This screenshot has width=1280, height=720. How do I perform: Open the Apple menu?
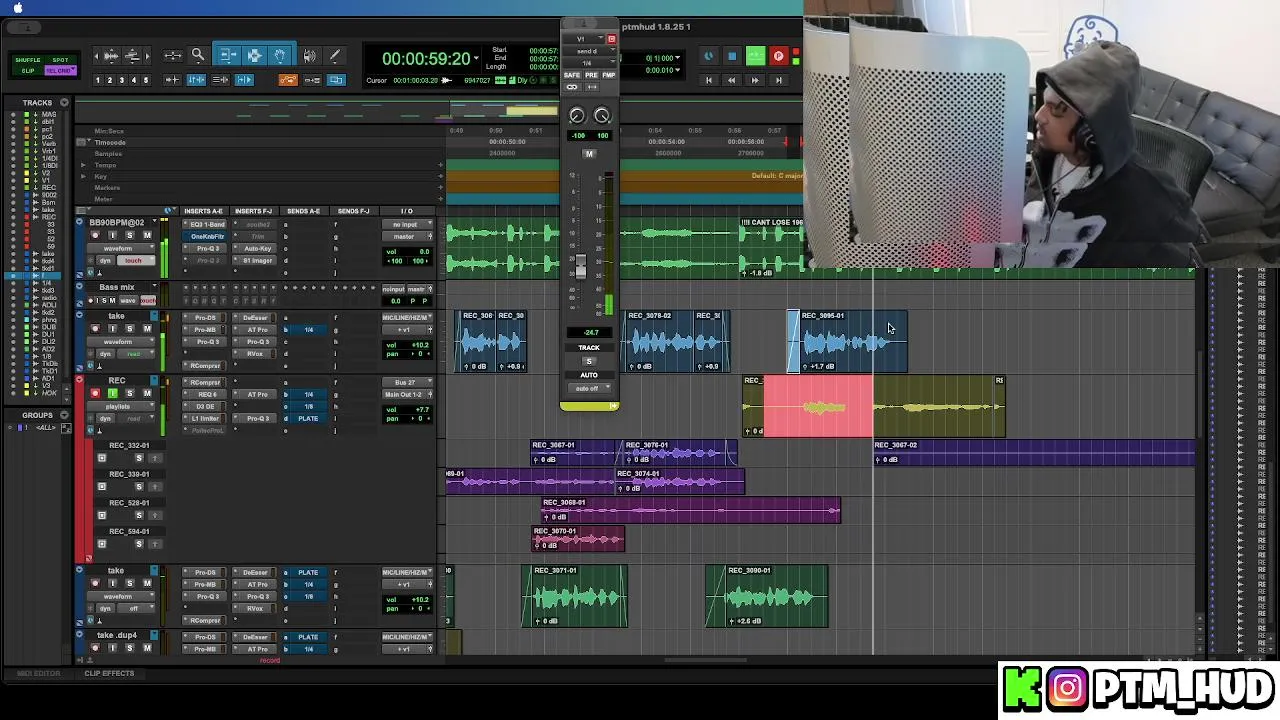(x=17, y=8)
